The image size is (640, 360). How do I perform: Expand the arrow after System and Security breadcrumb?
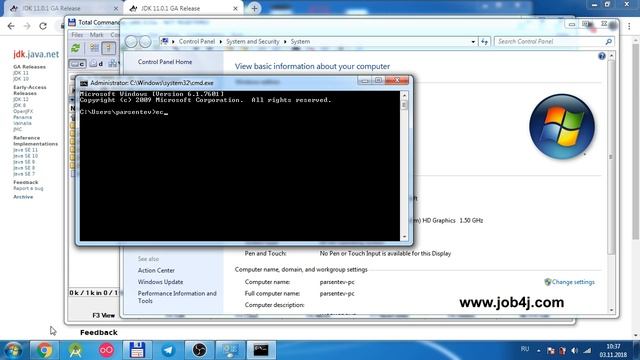tap(285, 42)
